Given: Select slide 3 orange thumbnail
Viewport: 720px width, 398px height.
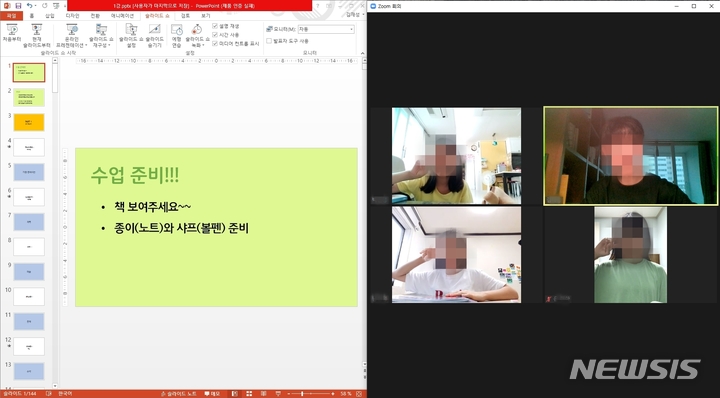Looking at the screenshot, I should coord(29,123).
